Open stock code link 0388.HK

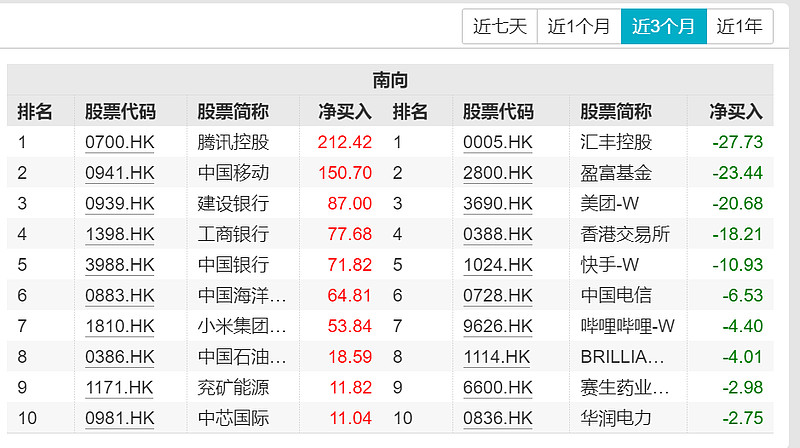497,234
